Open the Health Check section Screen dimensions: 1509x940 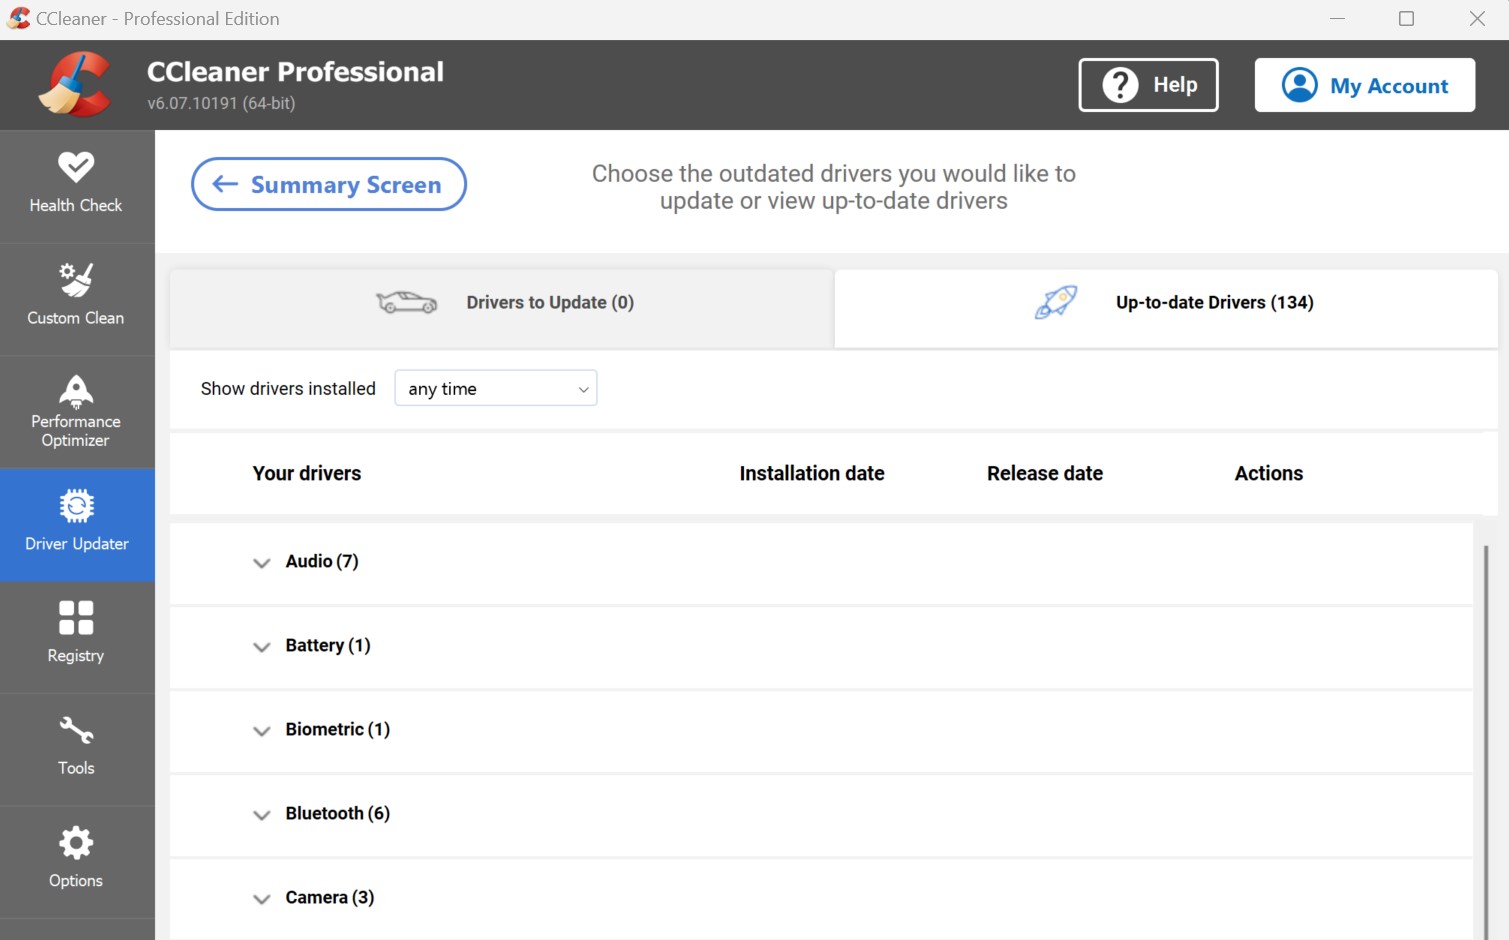[x=76, y=185]
